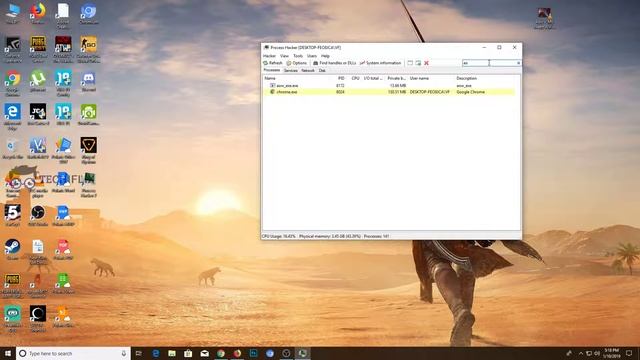This screenshot has width=640, height=360.
Task: Open the Users menu
Action: coord(312,56)
